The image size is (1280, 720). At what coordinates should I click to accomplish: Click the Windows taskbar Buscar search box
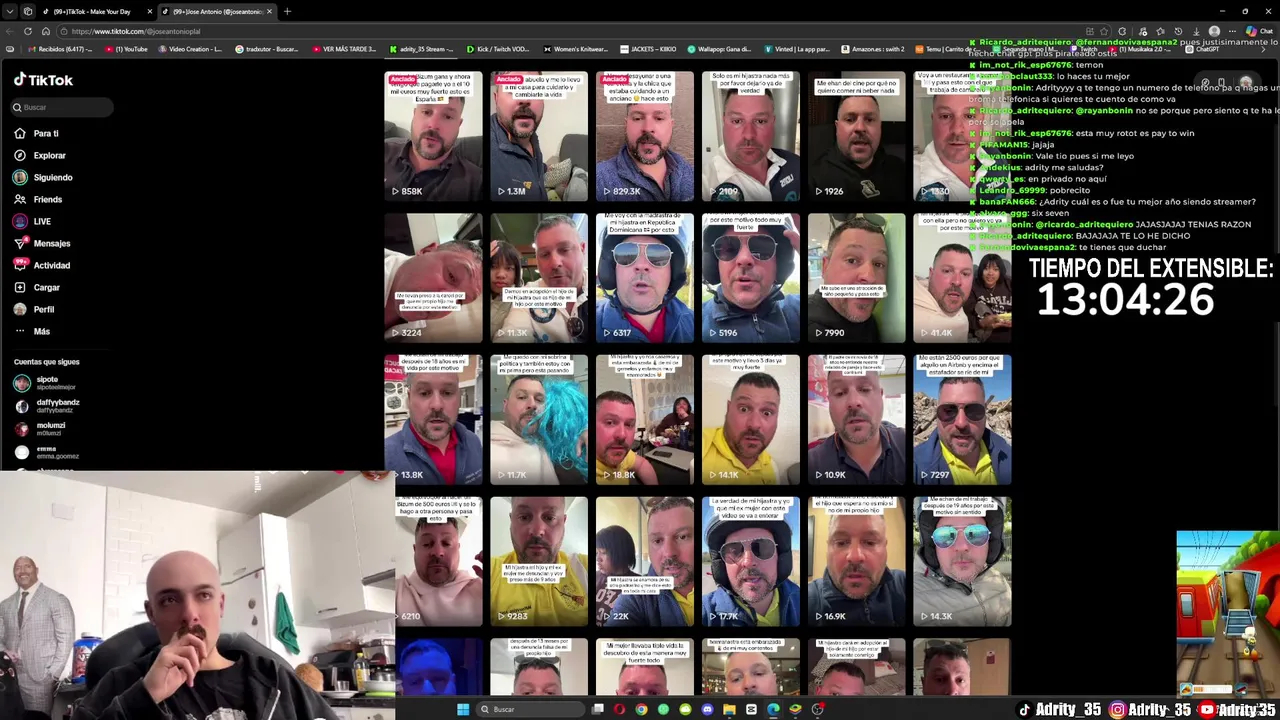click(x=530, y=709)
